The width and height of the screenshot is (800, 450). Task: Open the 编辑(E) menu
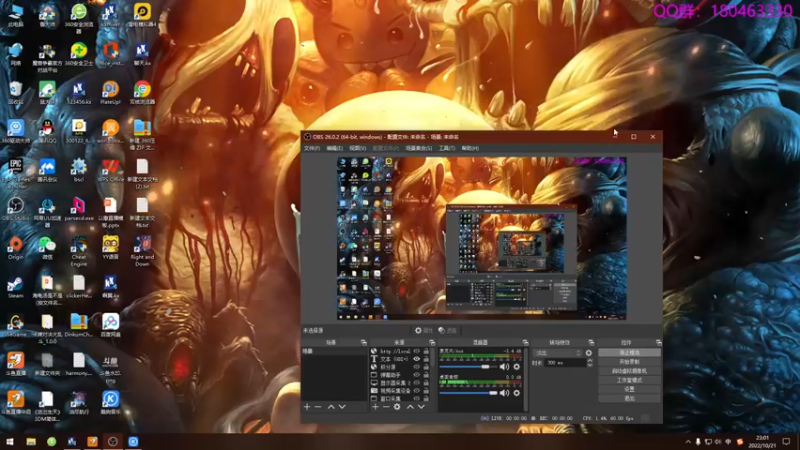point(335,148)
